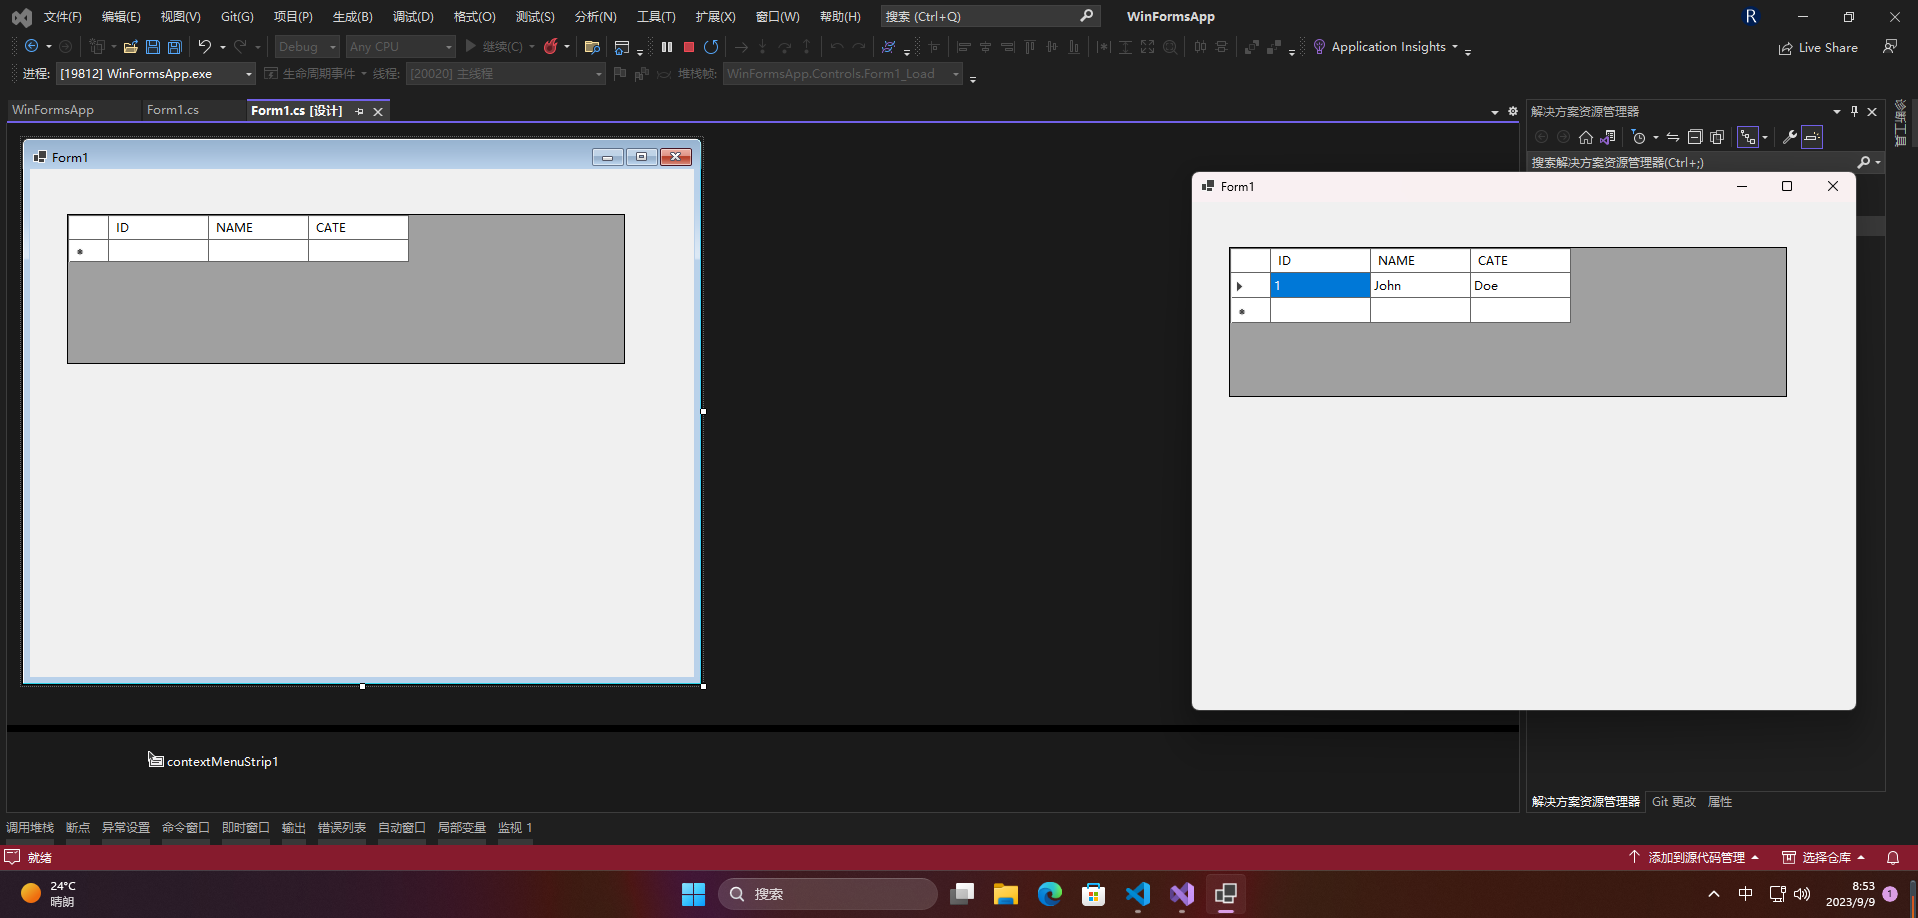
Task: Open the stack frame Form1_Load dropdown
Action: 842,74
